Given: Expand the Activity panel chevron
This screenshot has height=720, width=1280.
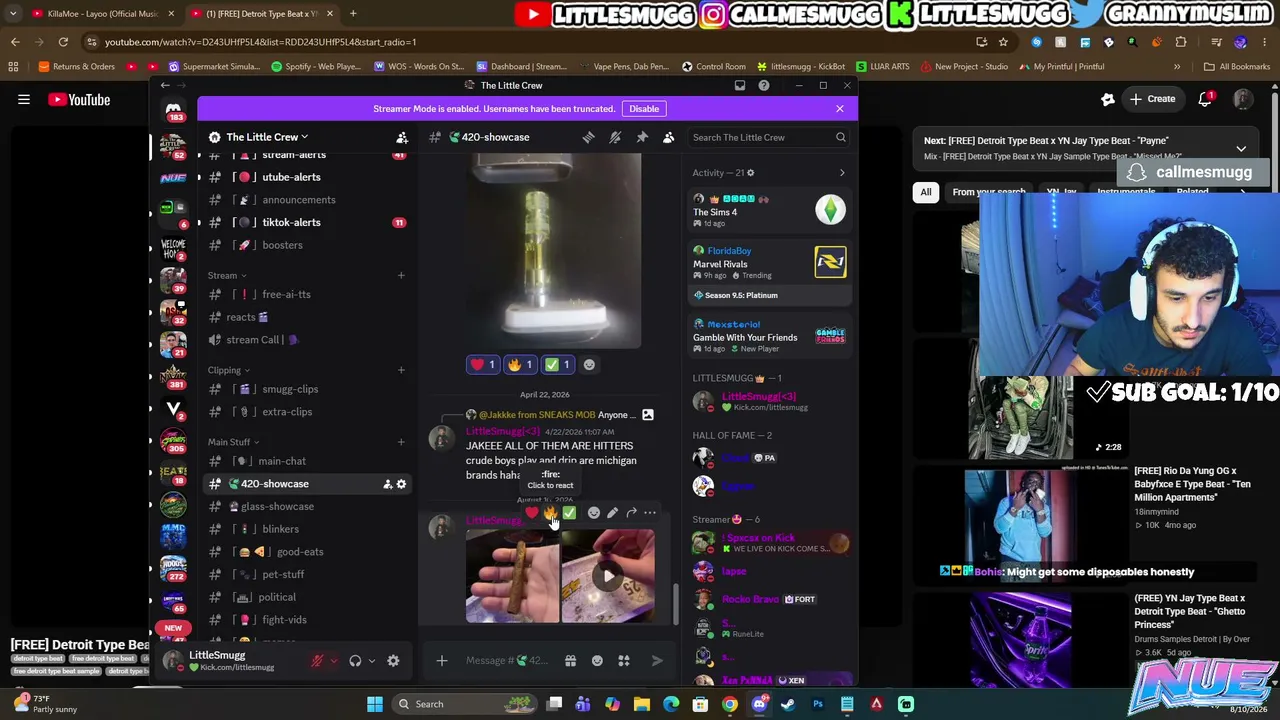Looking at the screenshot, I should (842, 173).
